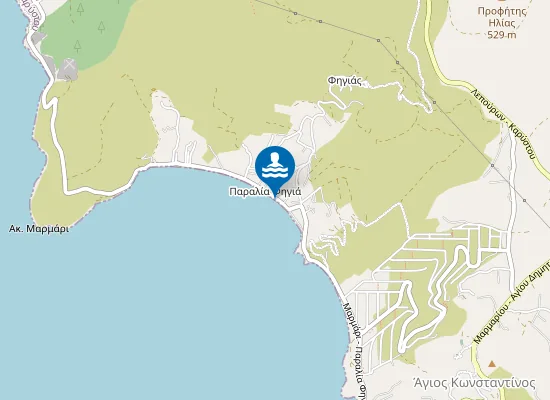The height and width of the screenshot is (400, 550).
Task: Click the Μαρμάρι - Παραλία Φηγιά road label
Action: (x=355, y=351)
